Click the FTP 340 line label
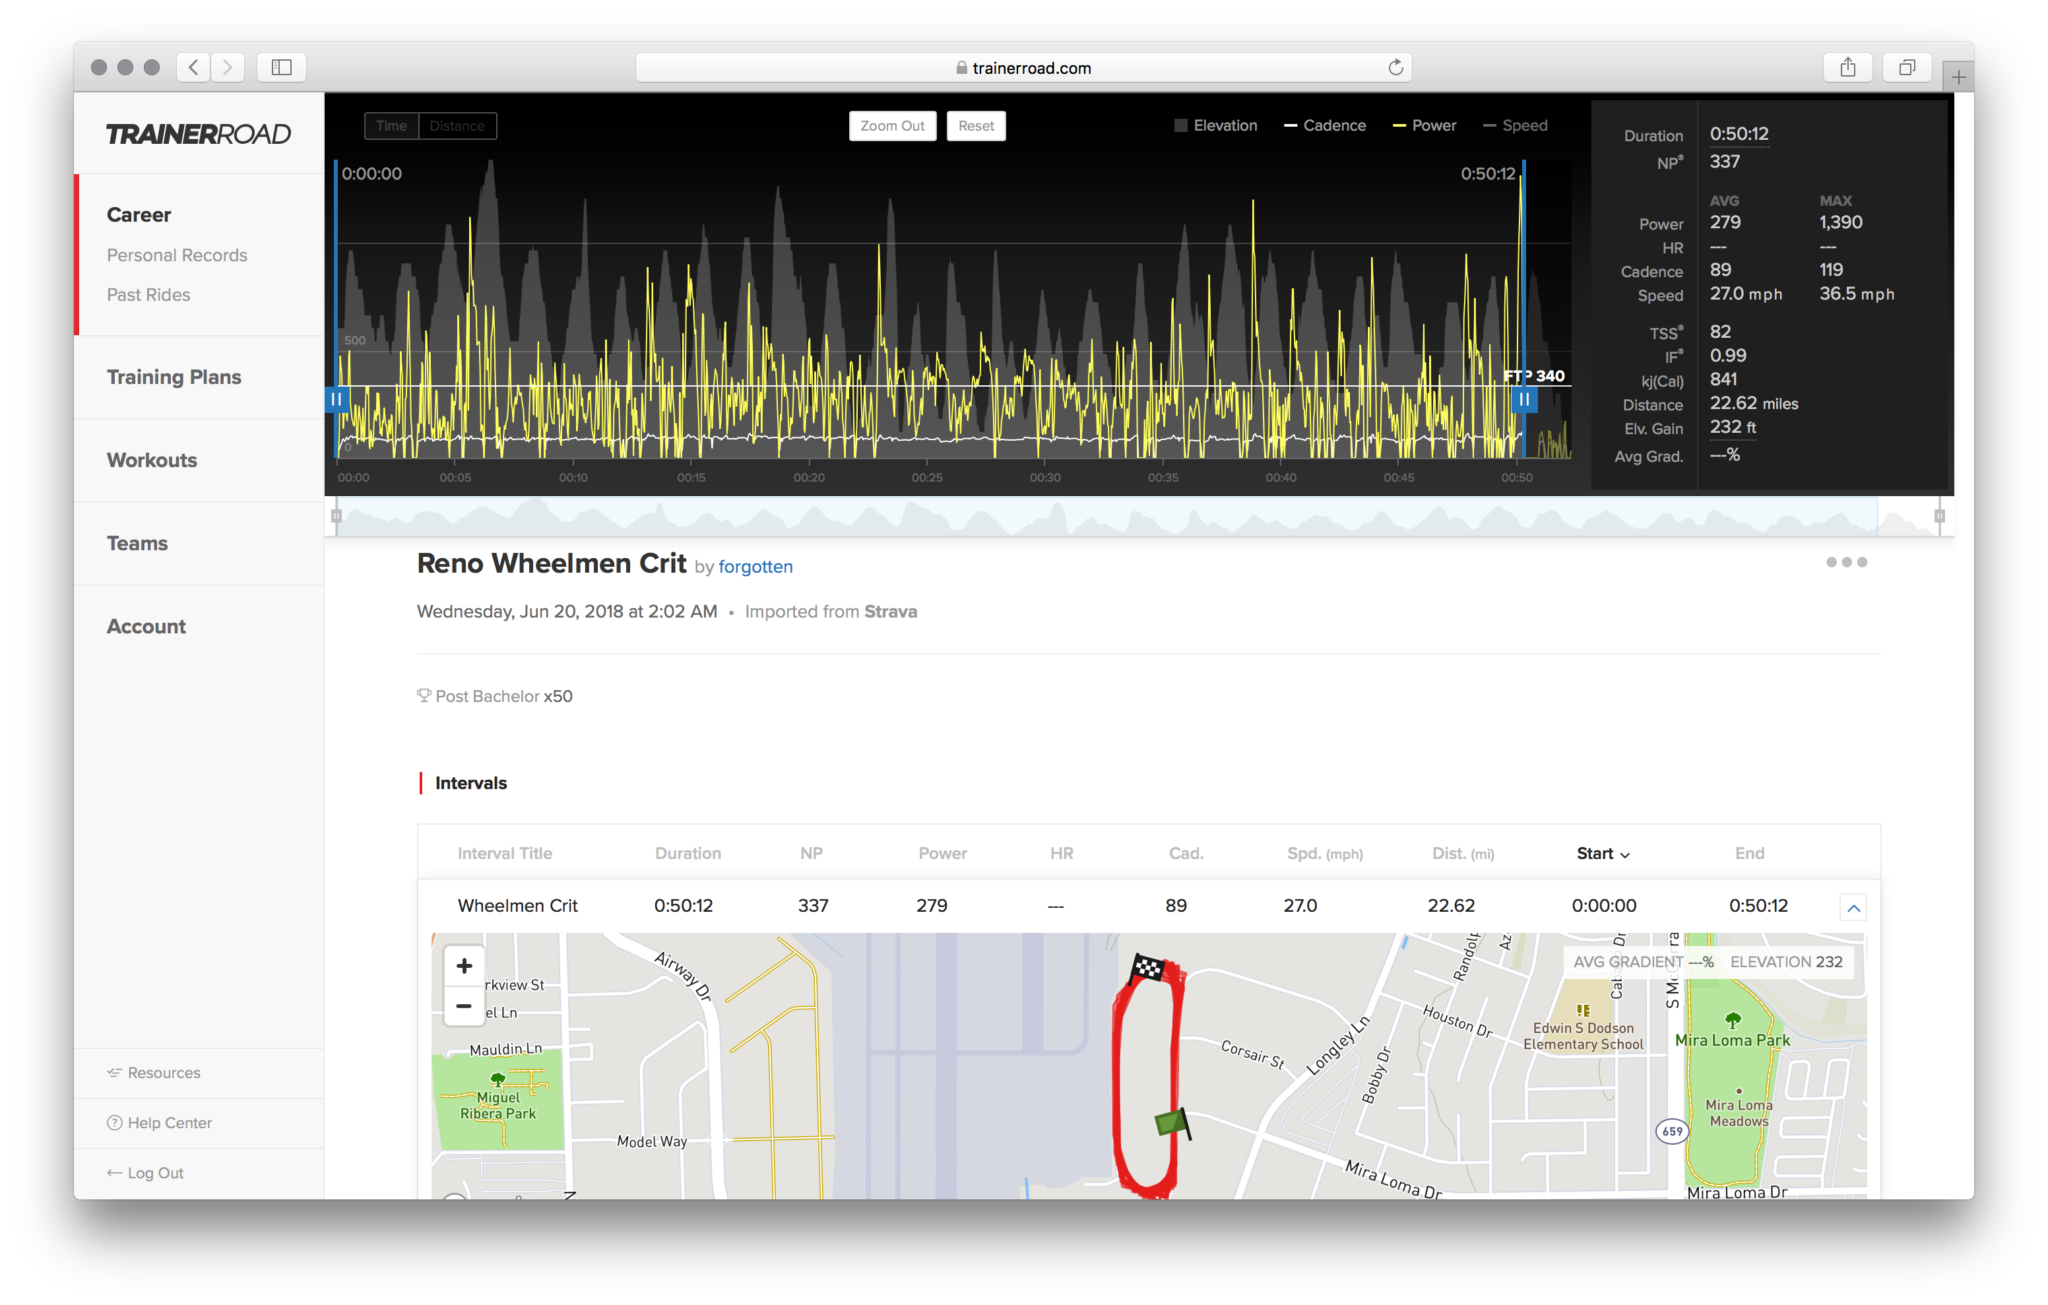 tap(1534, 376)
